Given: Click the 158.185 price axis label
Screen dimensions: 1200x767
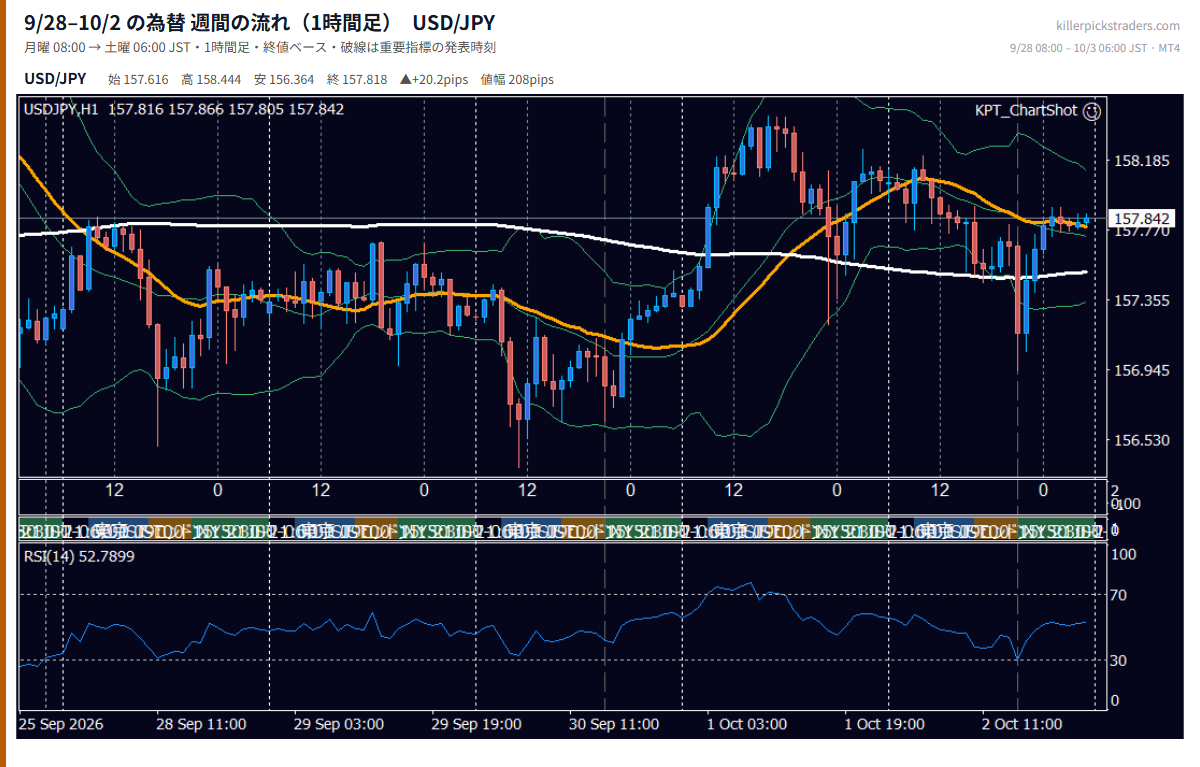Looking at the screenshot, I should 1141,161.
